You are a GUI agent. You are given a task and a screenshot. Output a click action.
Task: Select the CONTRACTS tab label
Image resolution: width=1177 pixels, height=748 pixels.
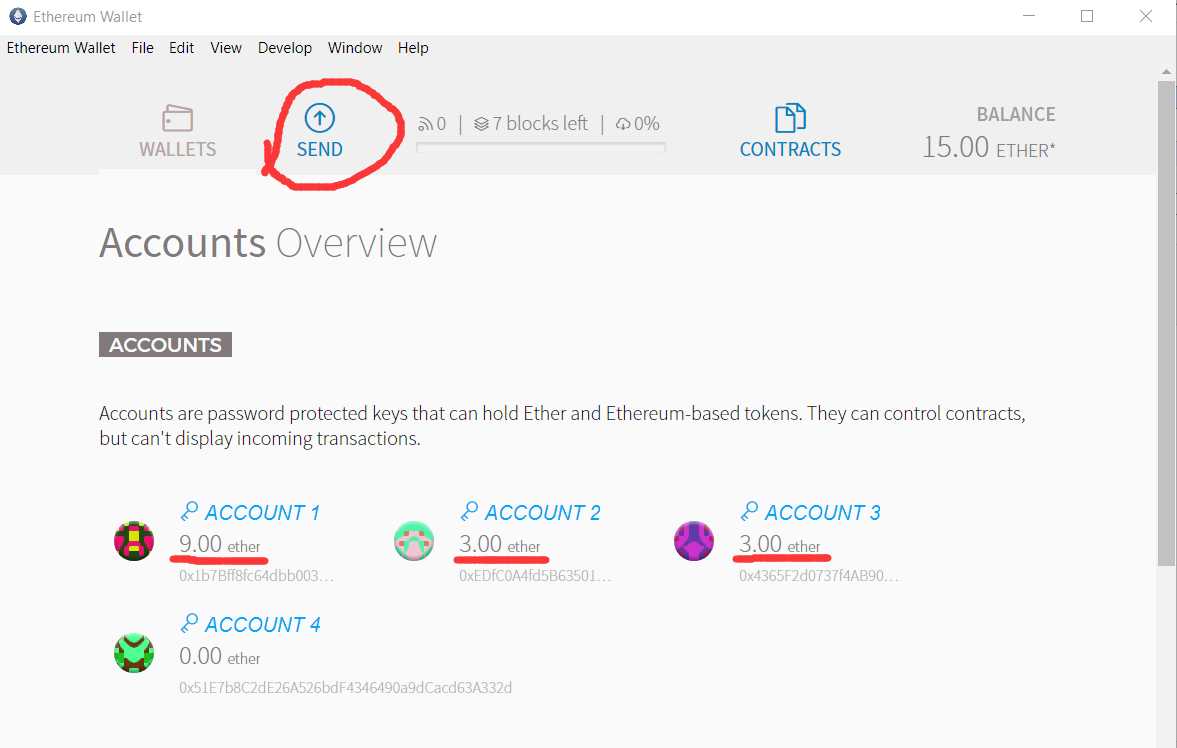(790, 149)
